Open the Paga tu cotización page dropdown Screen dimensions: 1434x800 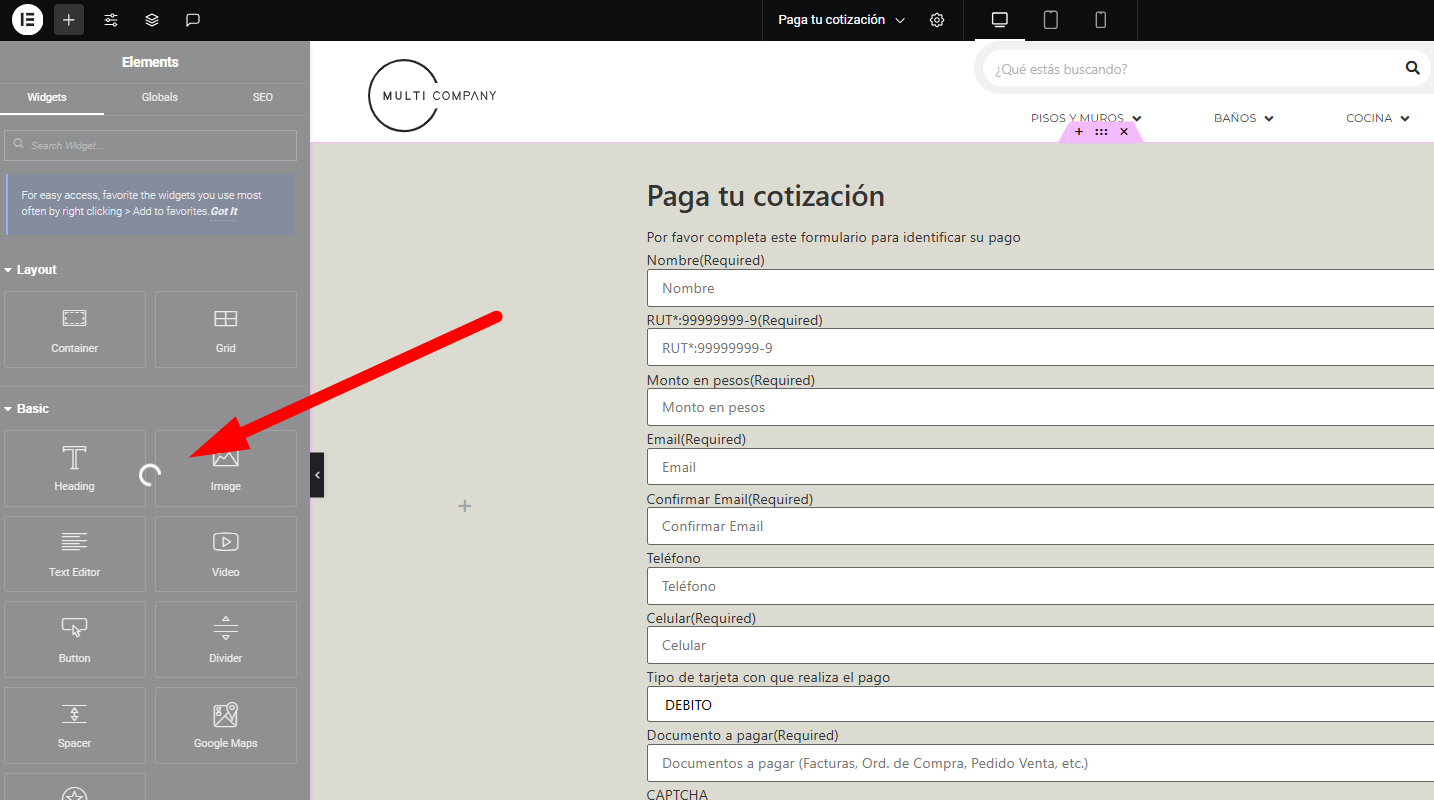[841, 20]
